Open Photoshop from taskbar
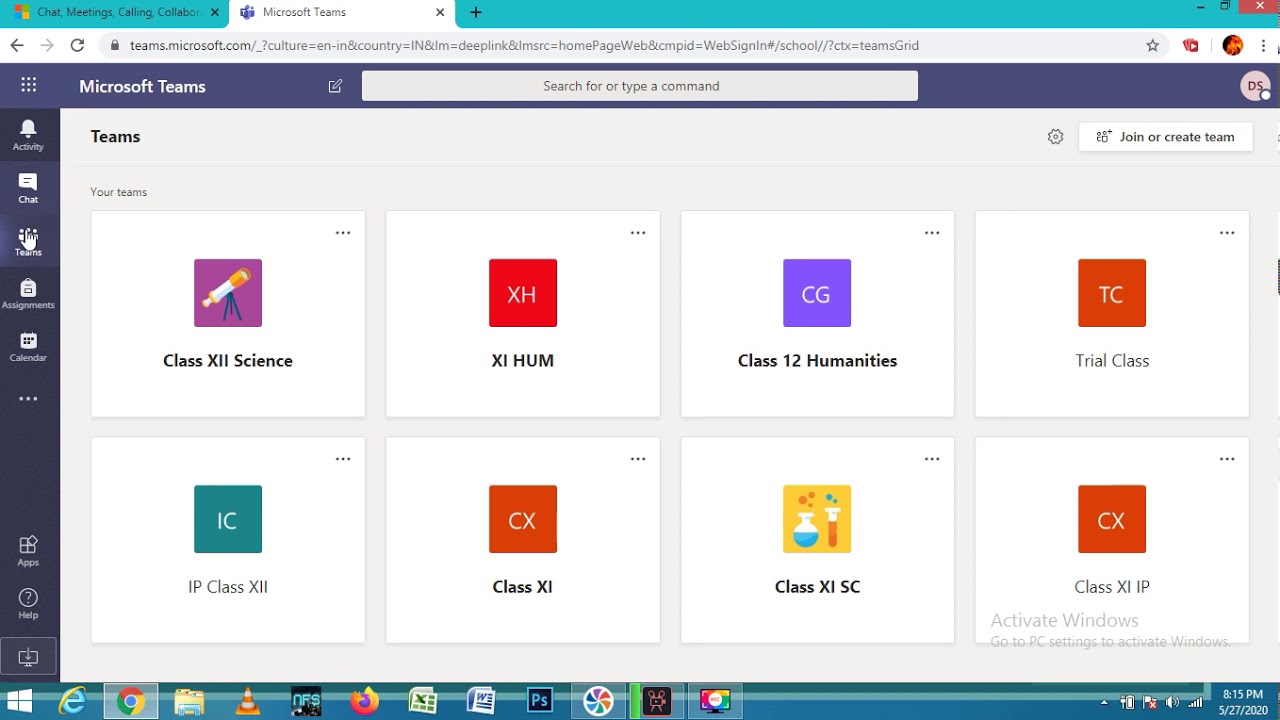This screenshot has width=1280, height=720. pos(540,702)
